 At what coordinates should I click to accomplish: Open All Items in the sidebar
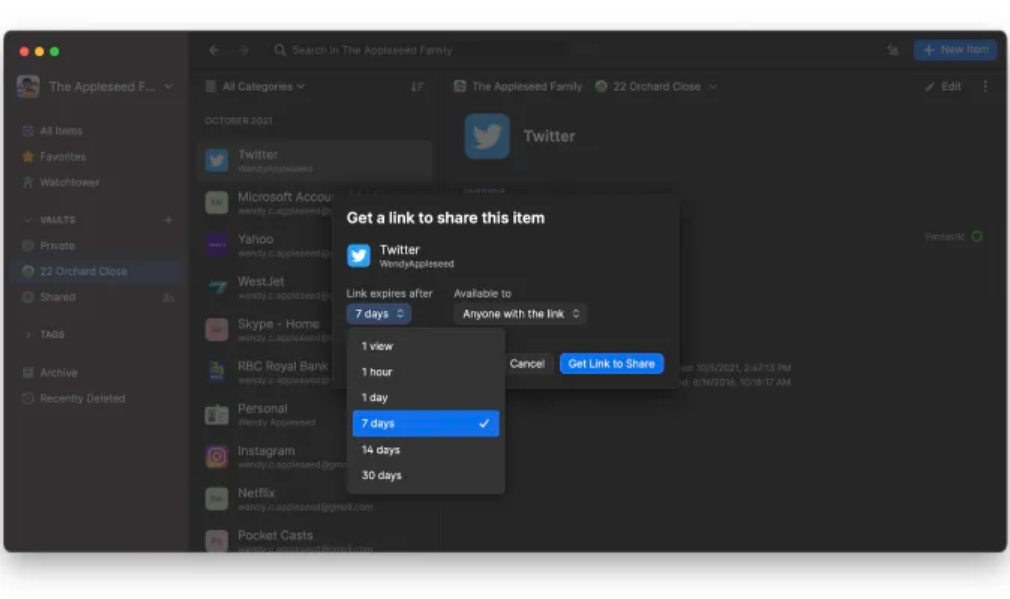(x=97, y=131)
